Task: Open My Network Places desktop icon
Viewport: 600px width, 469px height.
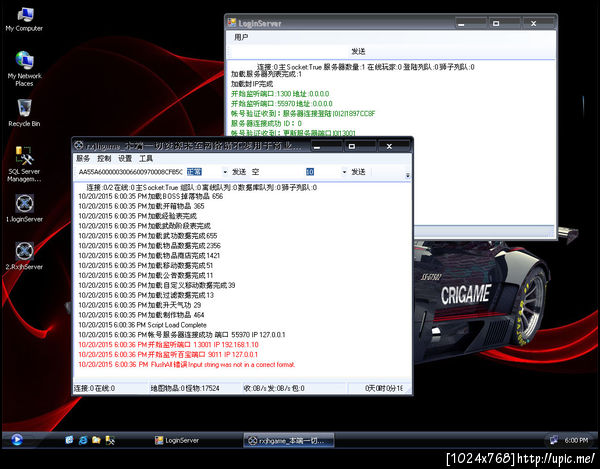Action: [24, 68]
